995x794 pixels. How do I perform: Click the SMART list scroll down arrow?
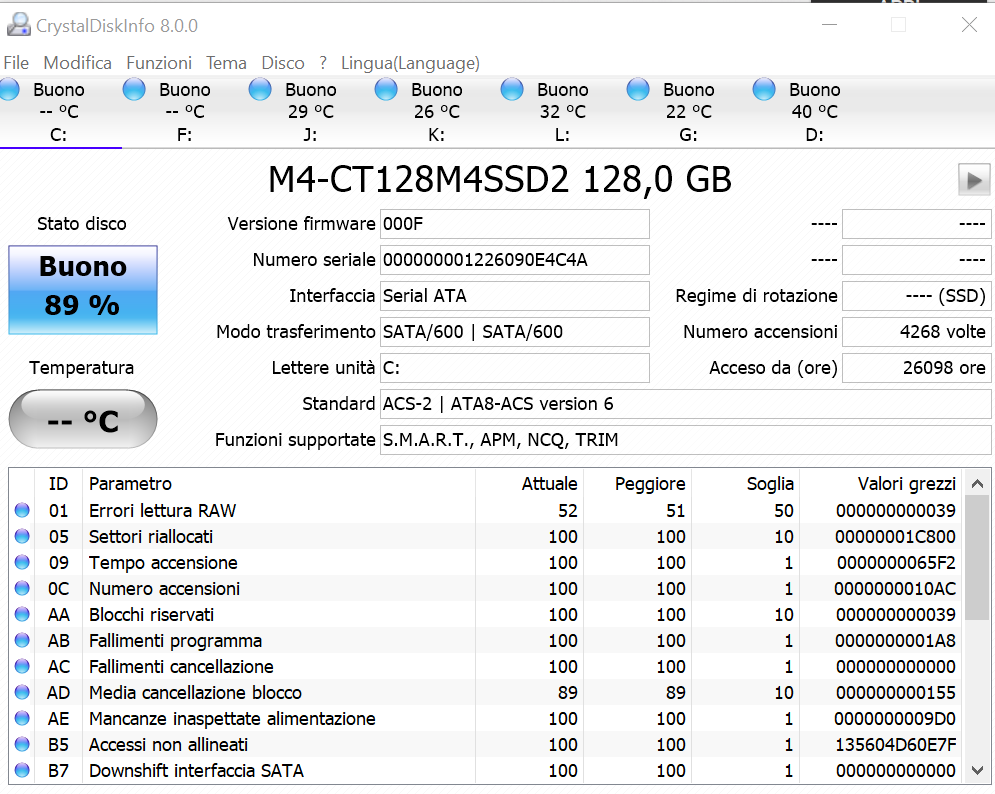[x=977, y=770]
